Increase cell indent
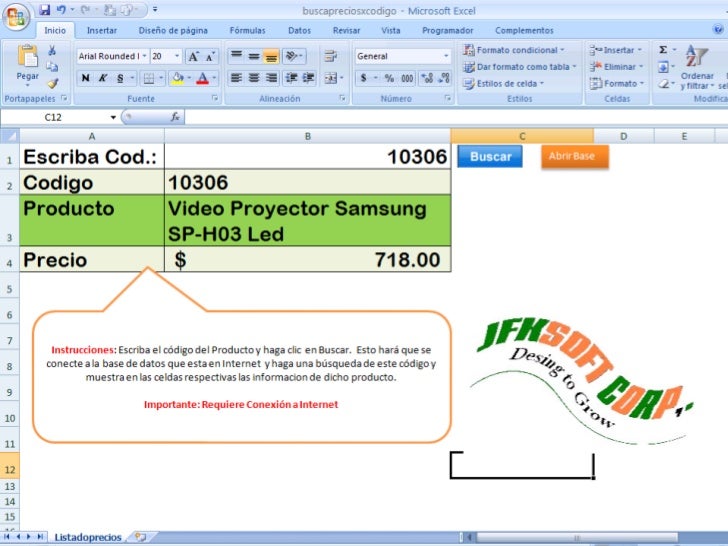 309,78
